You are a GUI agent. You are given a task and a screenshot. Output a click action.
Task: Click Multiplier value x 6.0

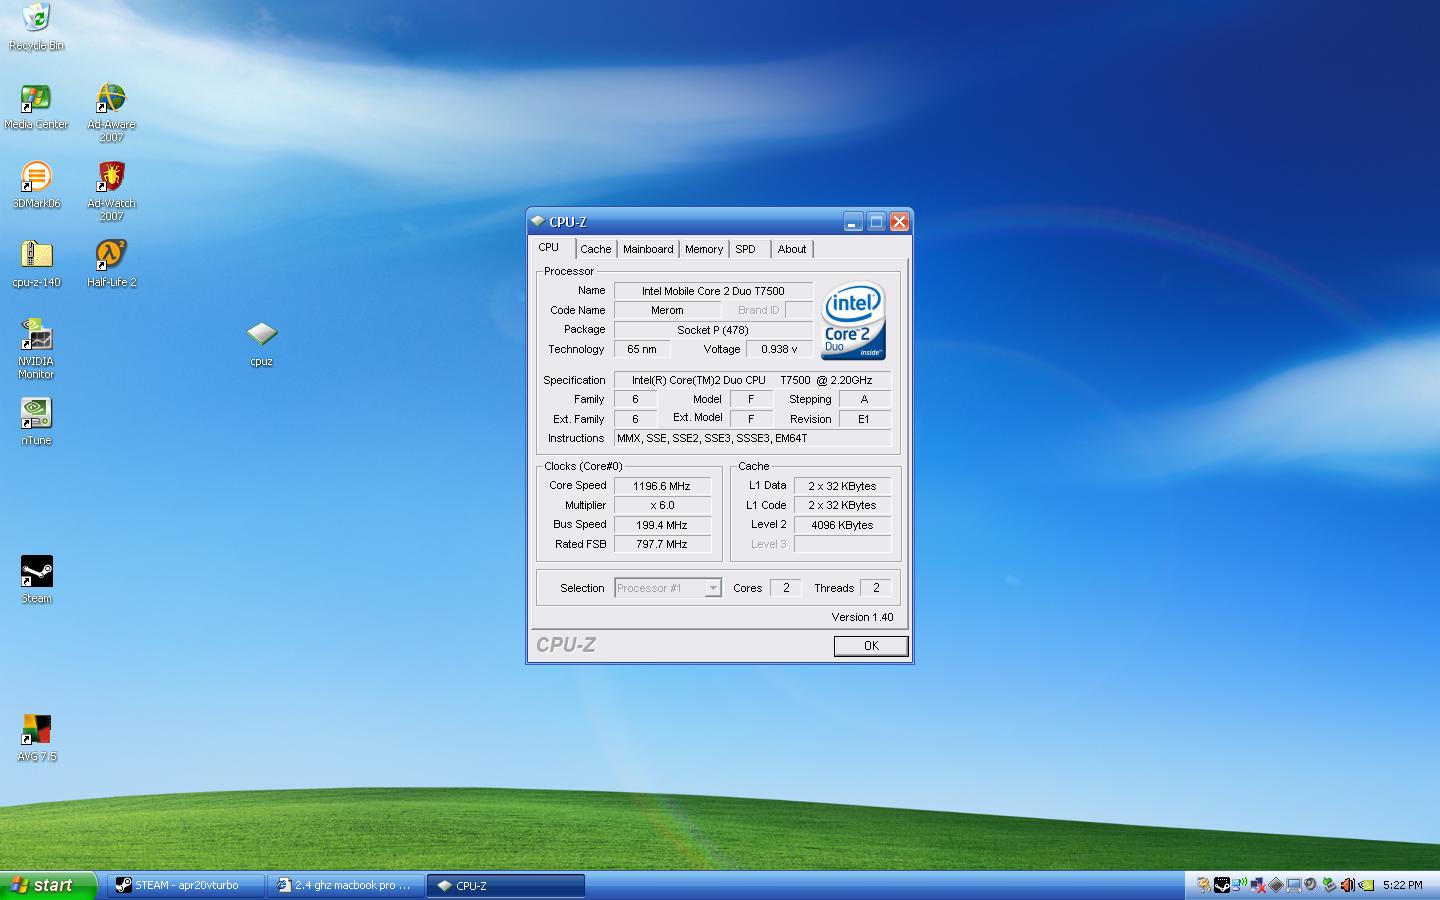[662, 505]
